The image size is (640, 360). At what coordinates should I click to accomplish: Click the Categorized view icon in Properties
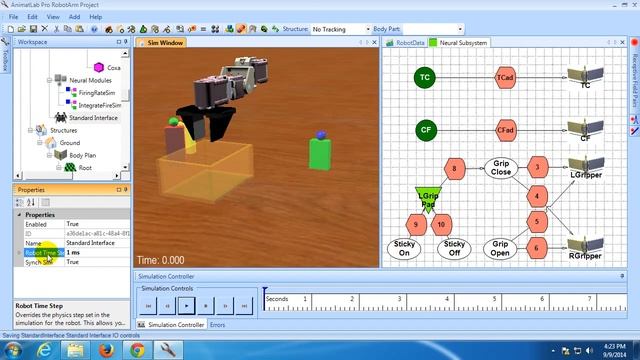click(x=20, y=202)
